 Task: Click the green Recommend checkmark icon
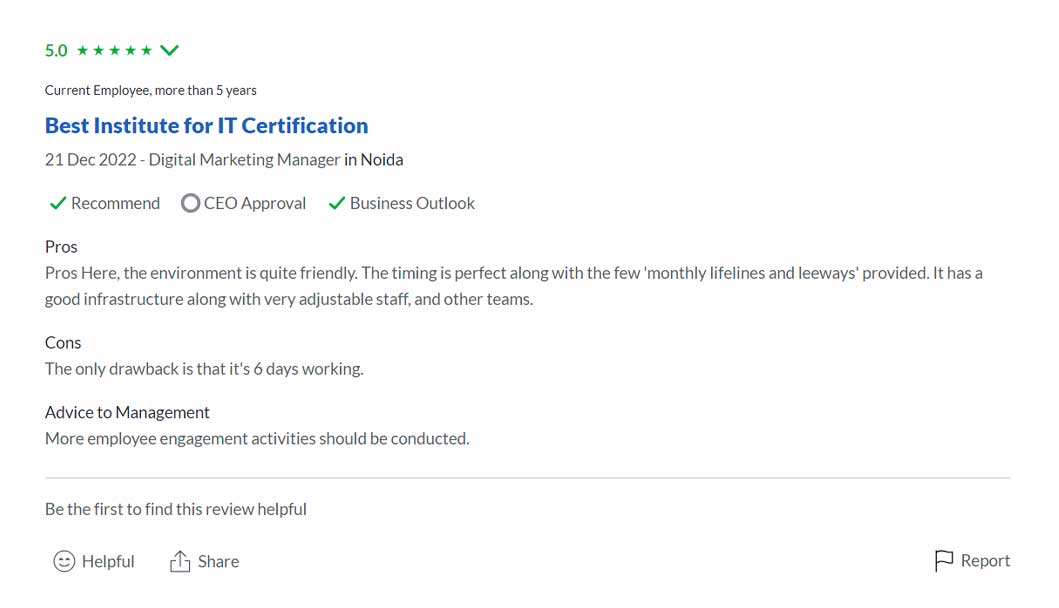coord(58,203)
